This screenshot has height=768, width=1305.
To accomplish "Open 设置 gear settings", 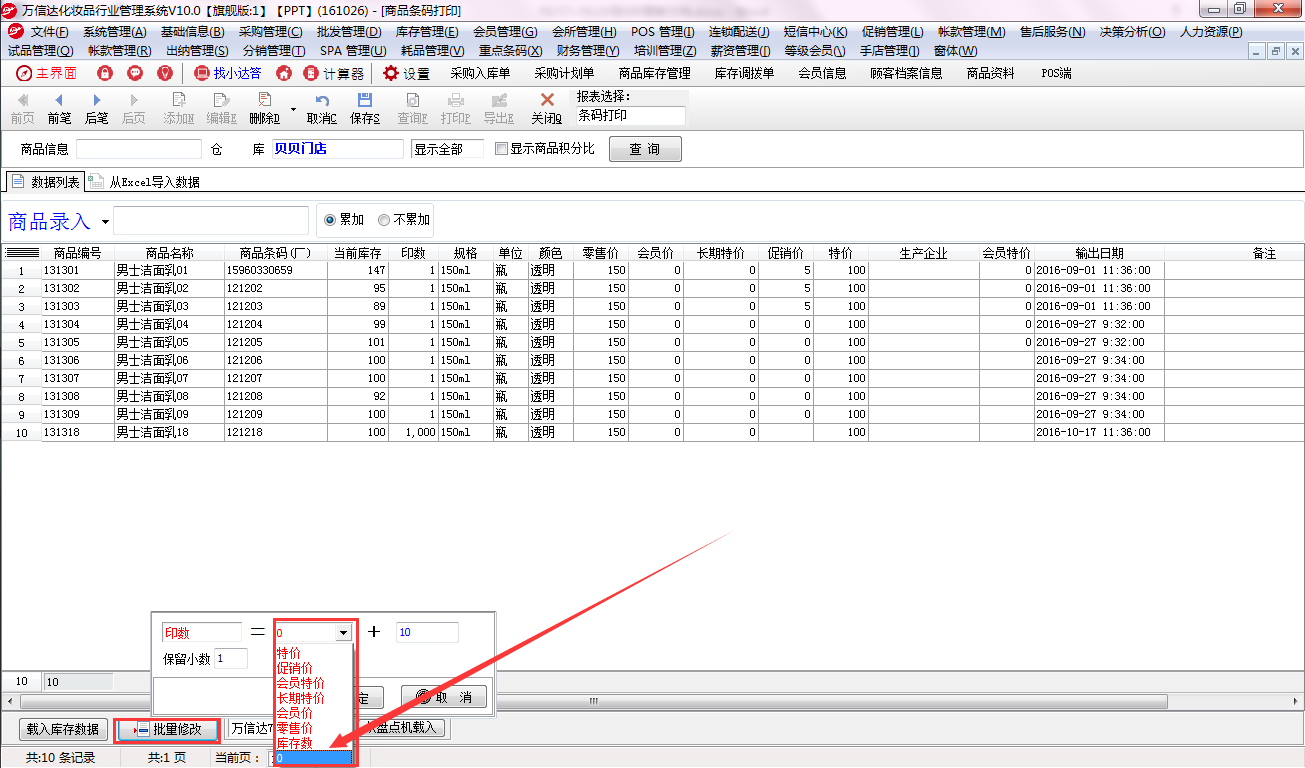I will click(406, 73).
